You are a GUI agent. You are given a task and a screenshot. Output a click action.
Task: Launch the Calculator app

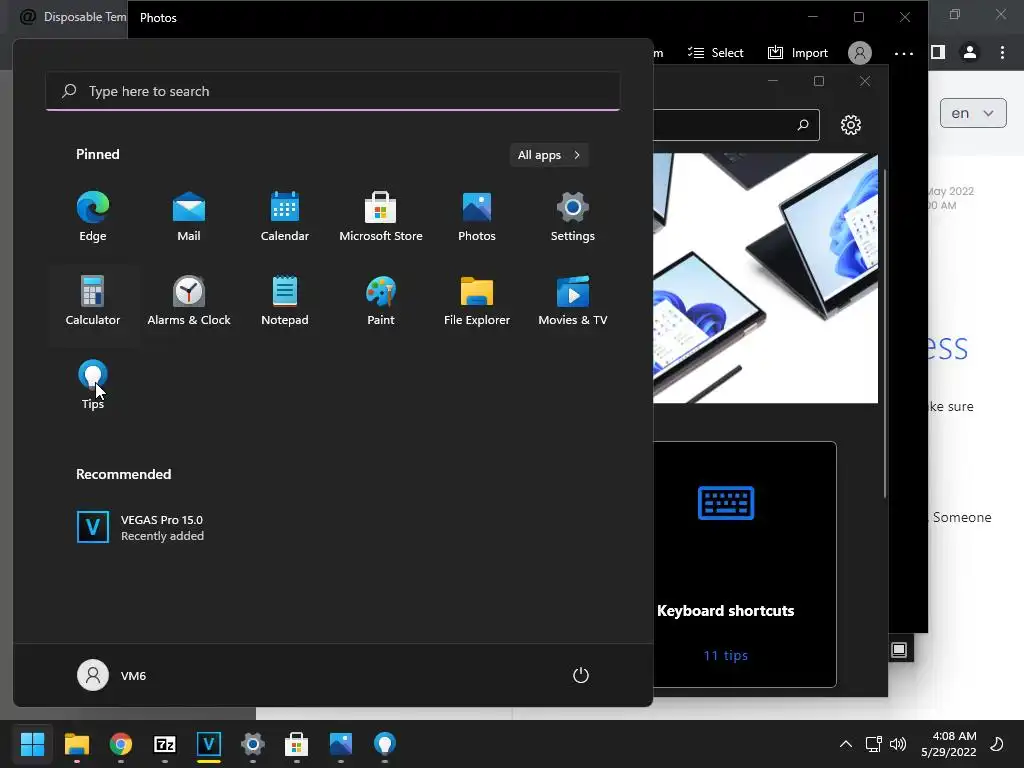[93, 301]
